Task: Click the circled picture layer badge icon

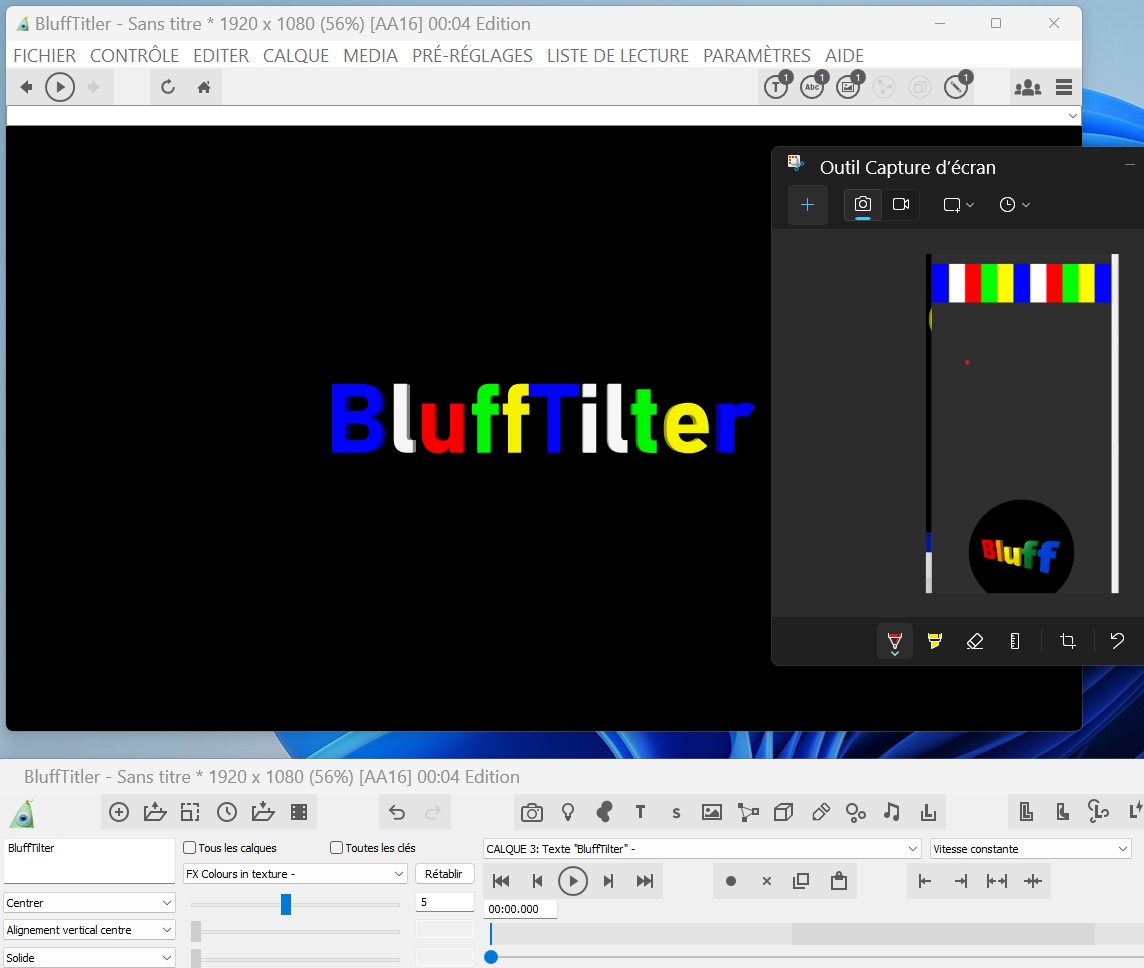Action: (x=849, y=86)
